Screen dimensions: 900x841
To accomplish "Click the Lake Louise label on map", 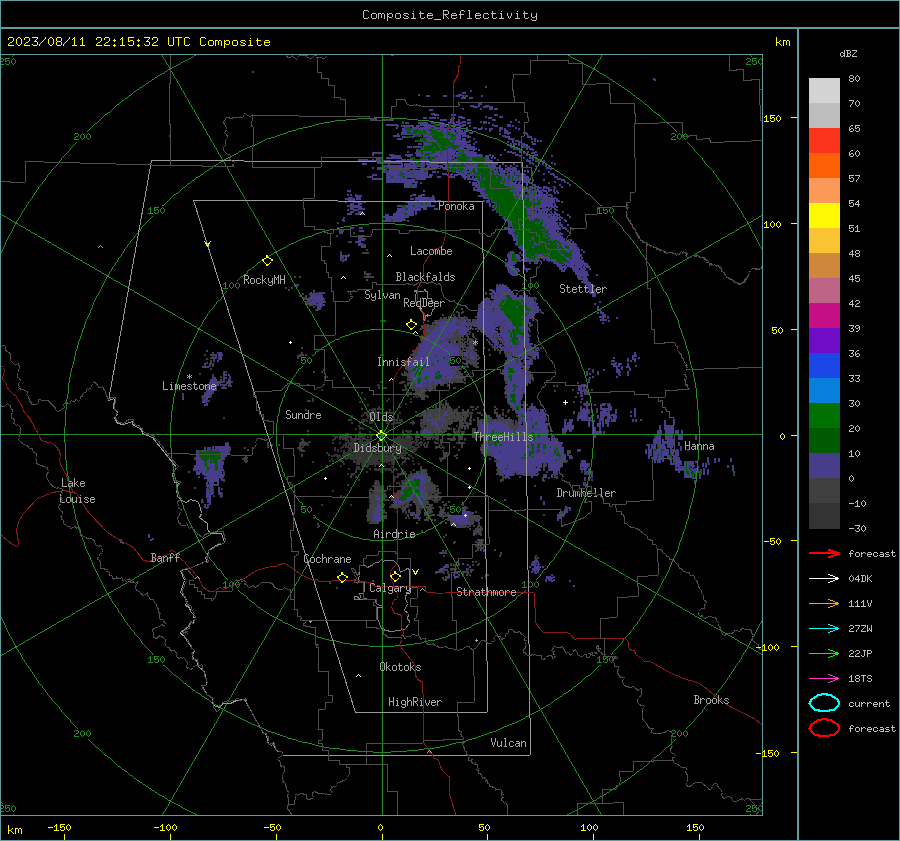I will (x=77, y=491).
